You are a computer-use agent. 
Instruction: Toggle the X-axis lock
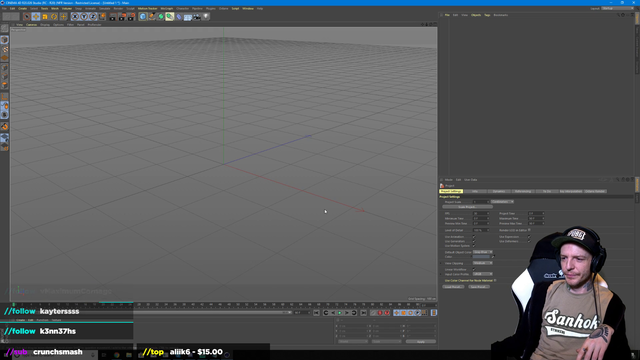(75, 17)
